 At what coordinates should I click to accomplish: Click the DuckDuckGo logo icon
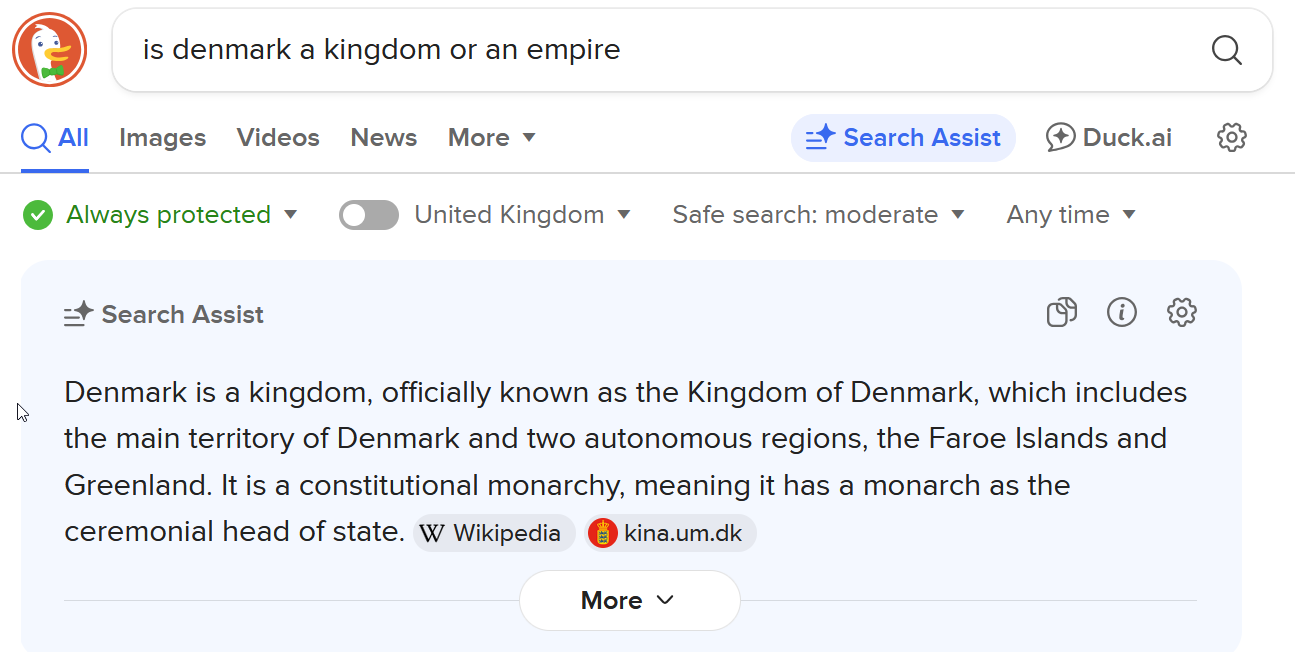click(50, 50)
